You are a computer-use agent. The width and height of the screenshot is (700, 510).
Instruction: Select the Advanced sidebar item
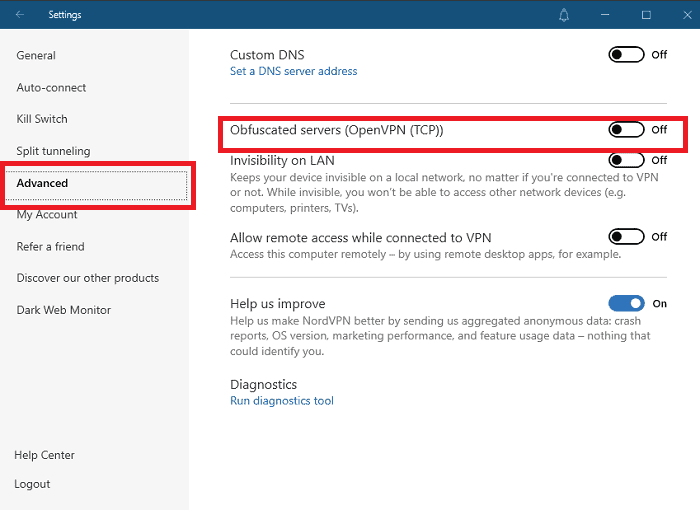[43, 183]
